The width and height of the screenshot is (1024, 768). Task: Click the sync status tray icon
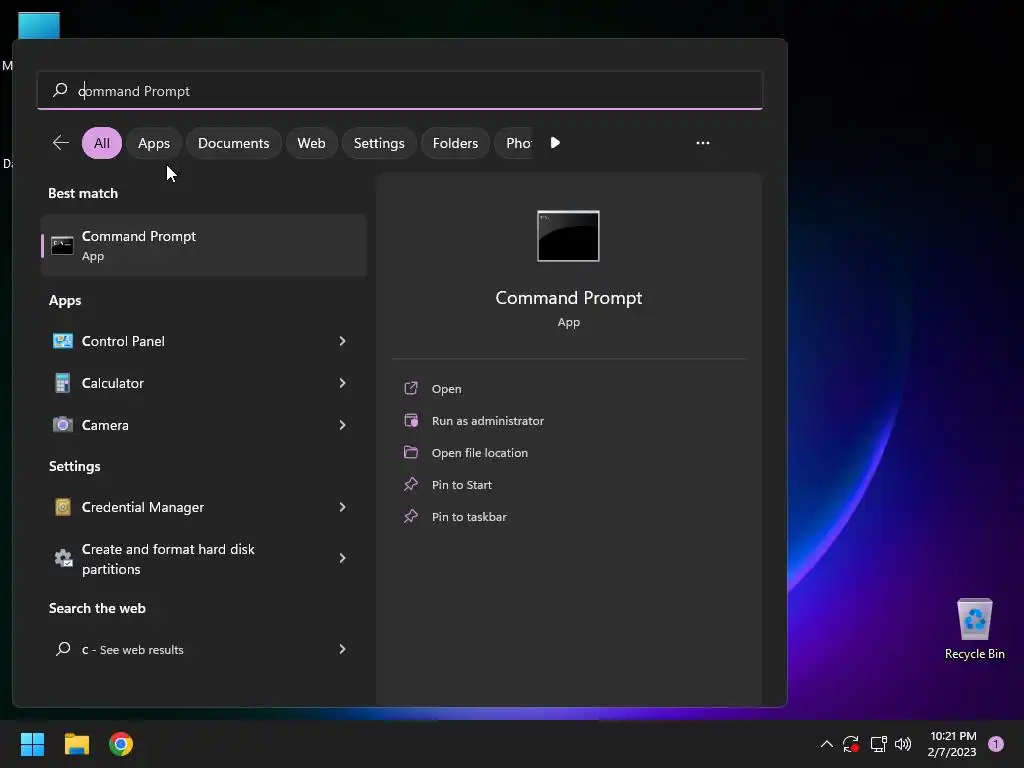coord(851,744)
